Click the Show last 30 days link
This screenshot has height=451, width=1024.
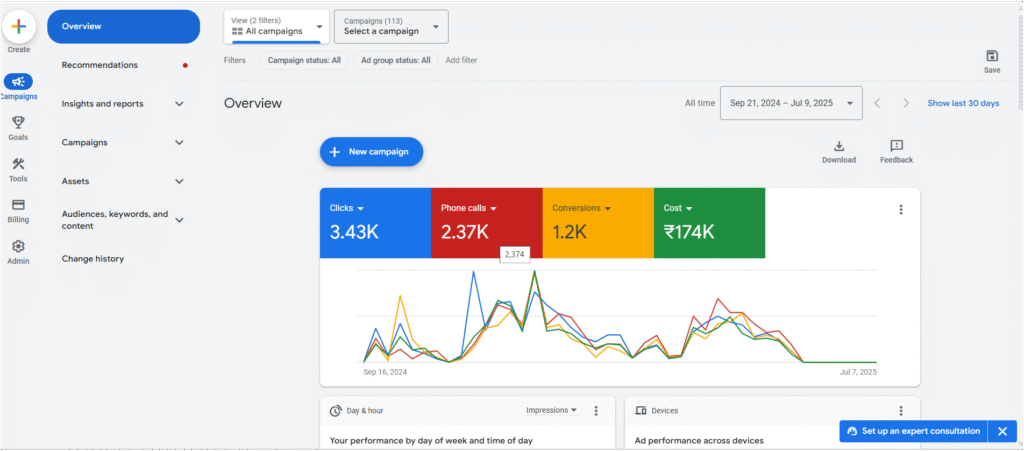click(x=963, y=104)
